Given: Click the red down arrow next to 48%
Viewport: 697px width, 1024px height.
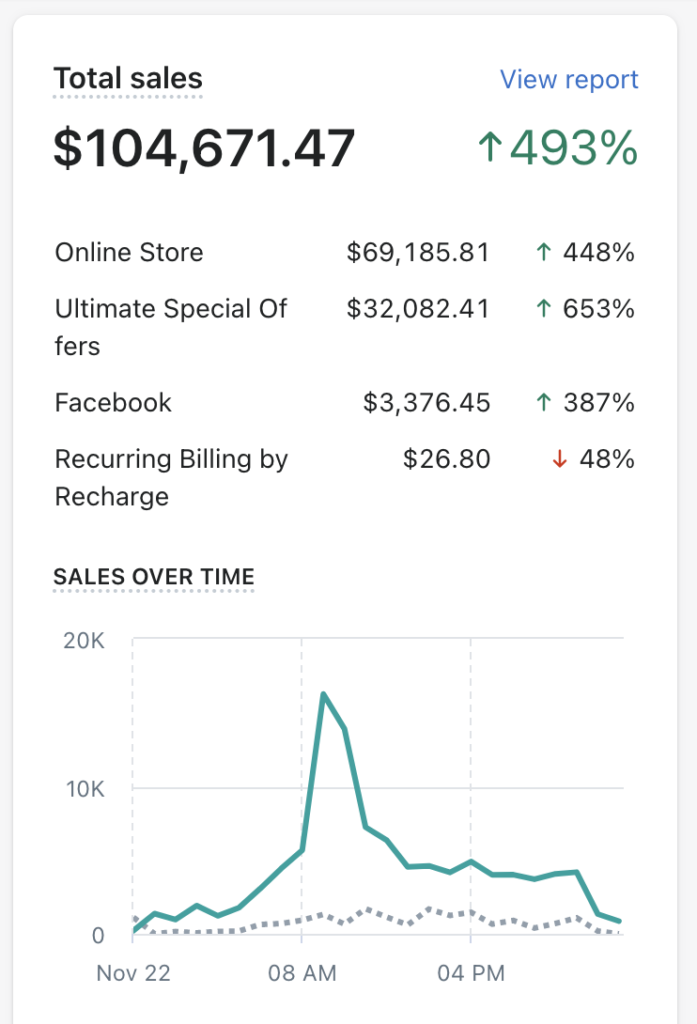Looking at the screenshot, I should [559, 459].
